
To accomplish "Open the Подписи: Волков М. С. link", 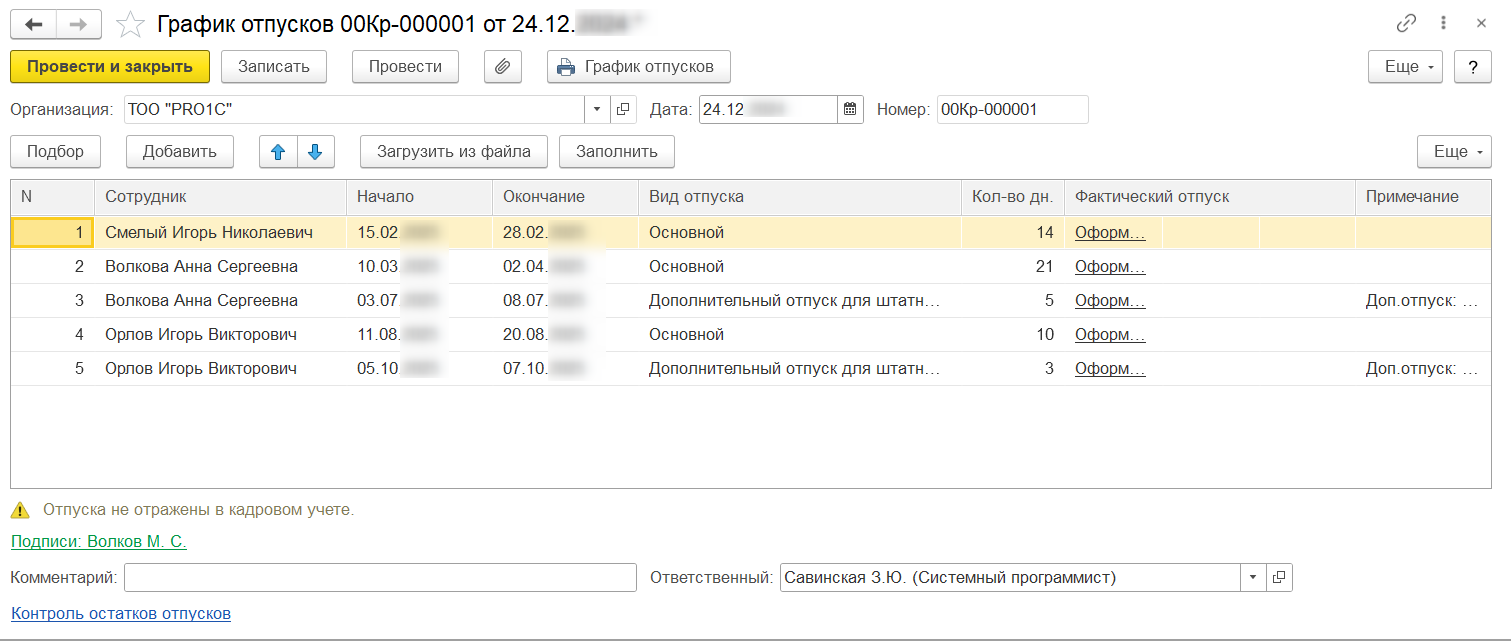I will [x=98, y=542].
